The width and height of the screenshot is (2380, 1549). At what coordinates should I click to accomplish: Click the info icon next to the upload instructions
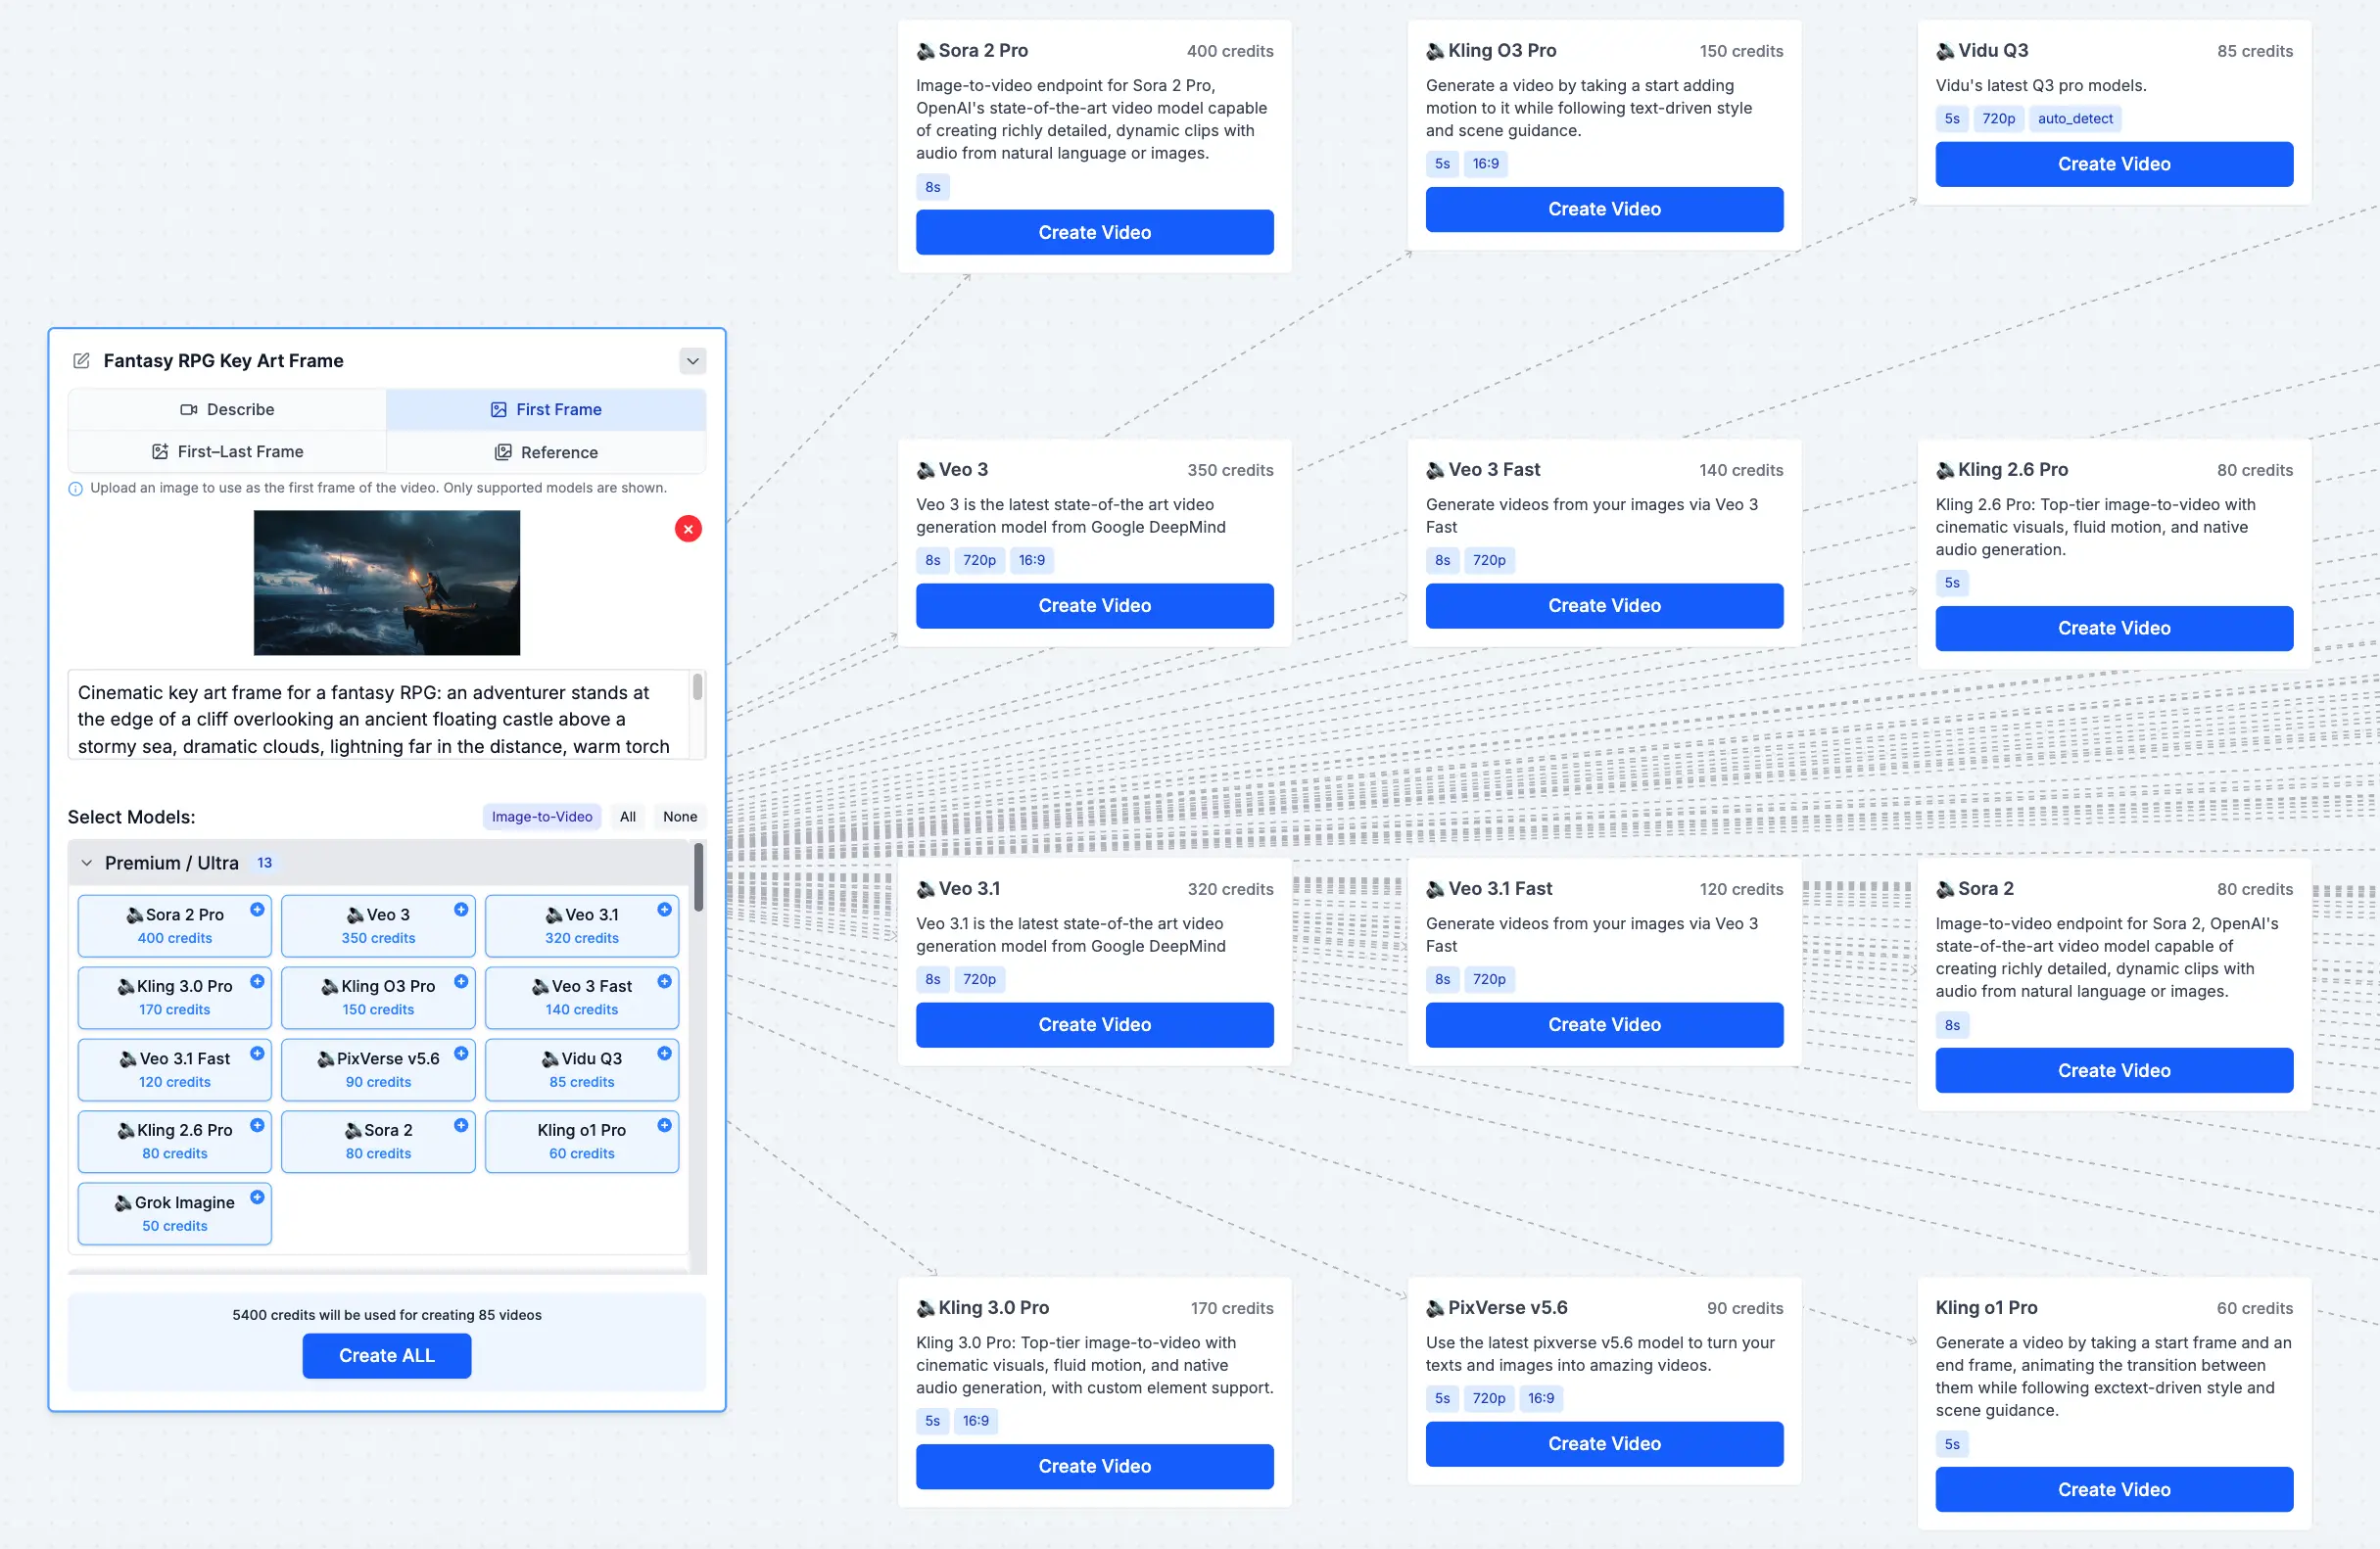tap(75, 488)
